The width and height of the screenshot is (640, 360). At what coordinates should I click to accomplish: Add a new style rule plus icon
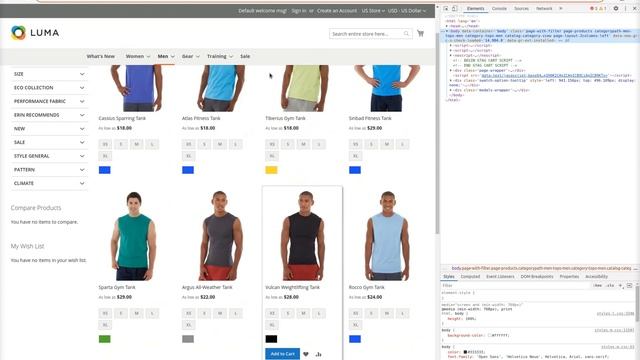click(x=620, y=286)
